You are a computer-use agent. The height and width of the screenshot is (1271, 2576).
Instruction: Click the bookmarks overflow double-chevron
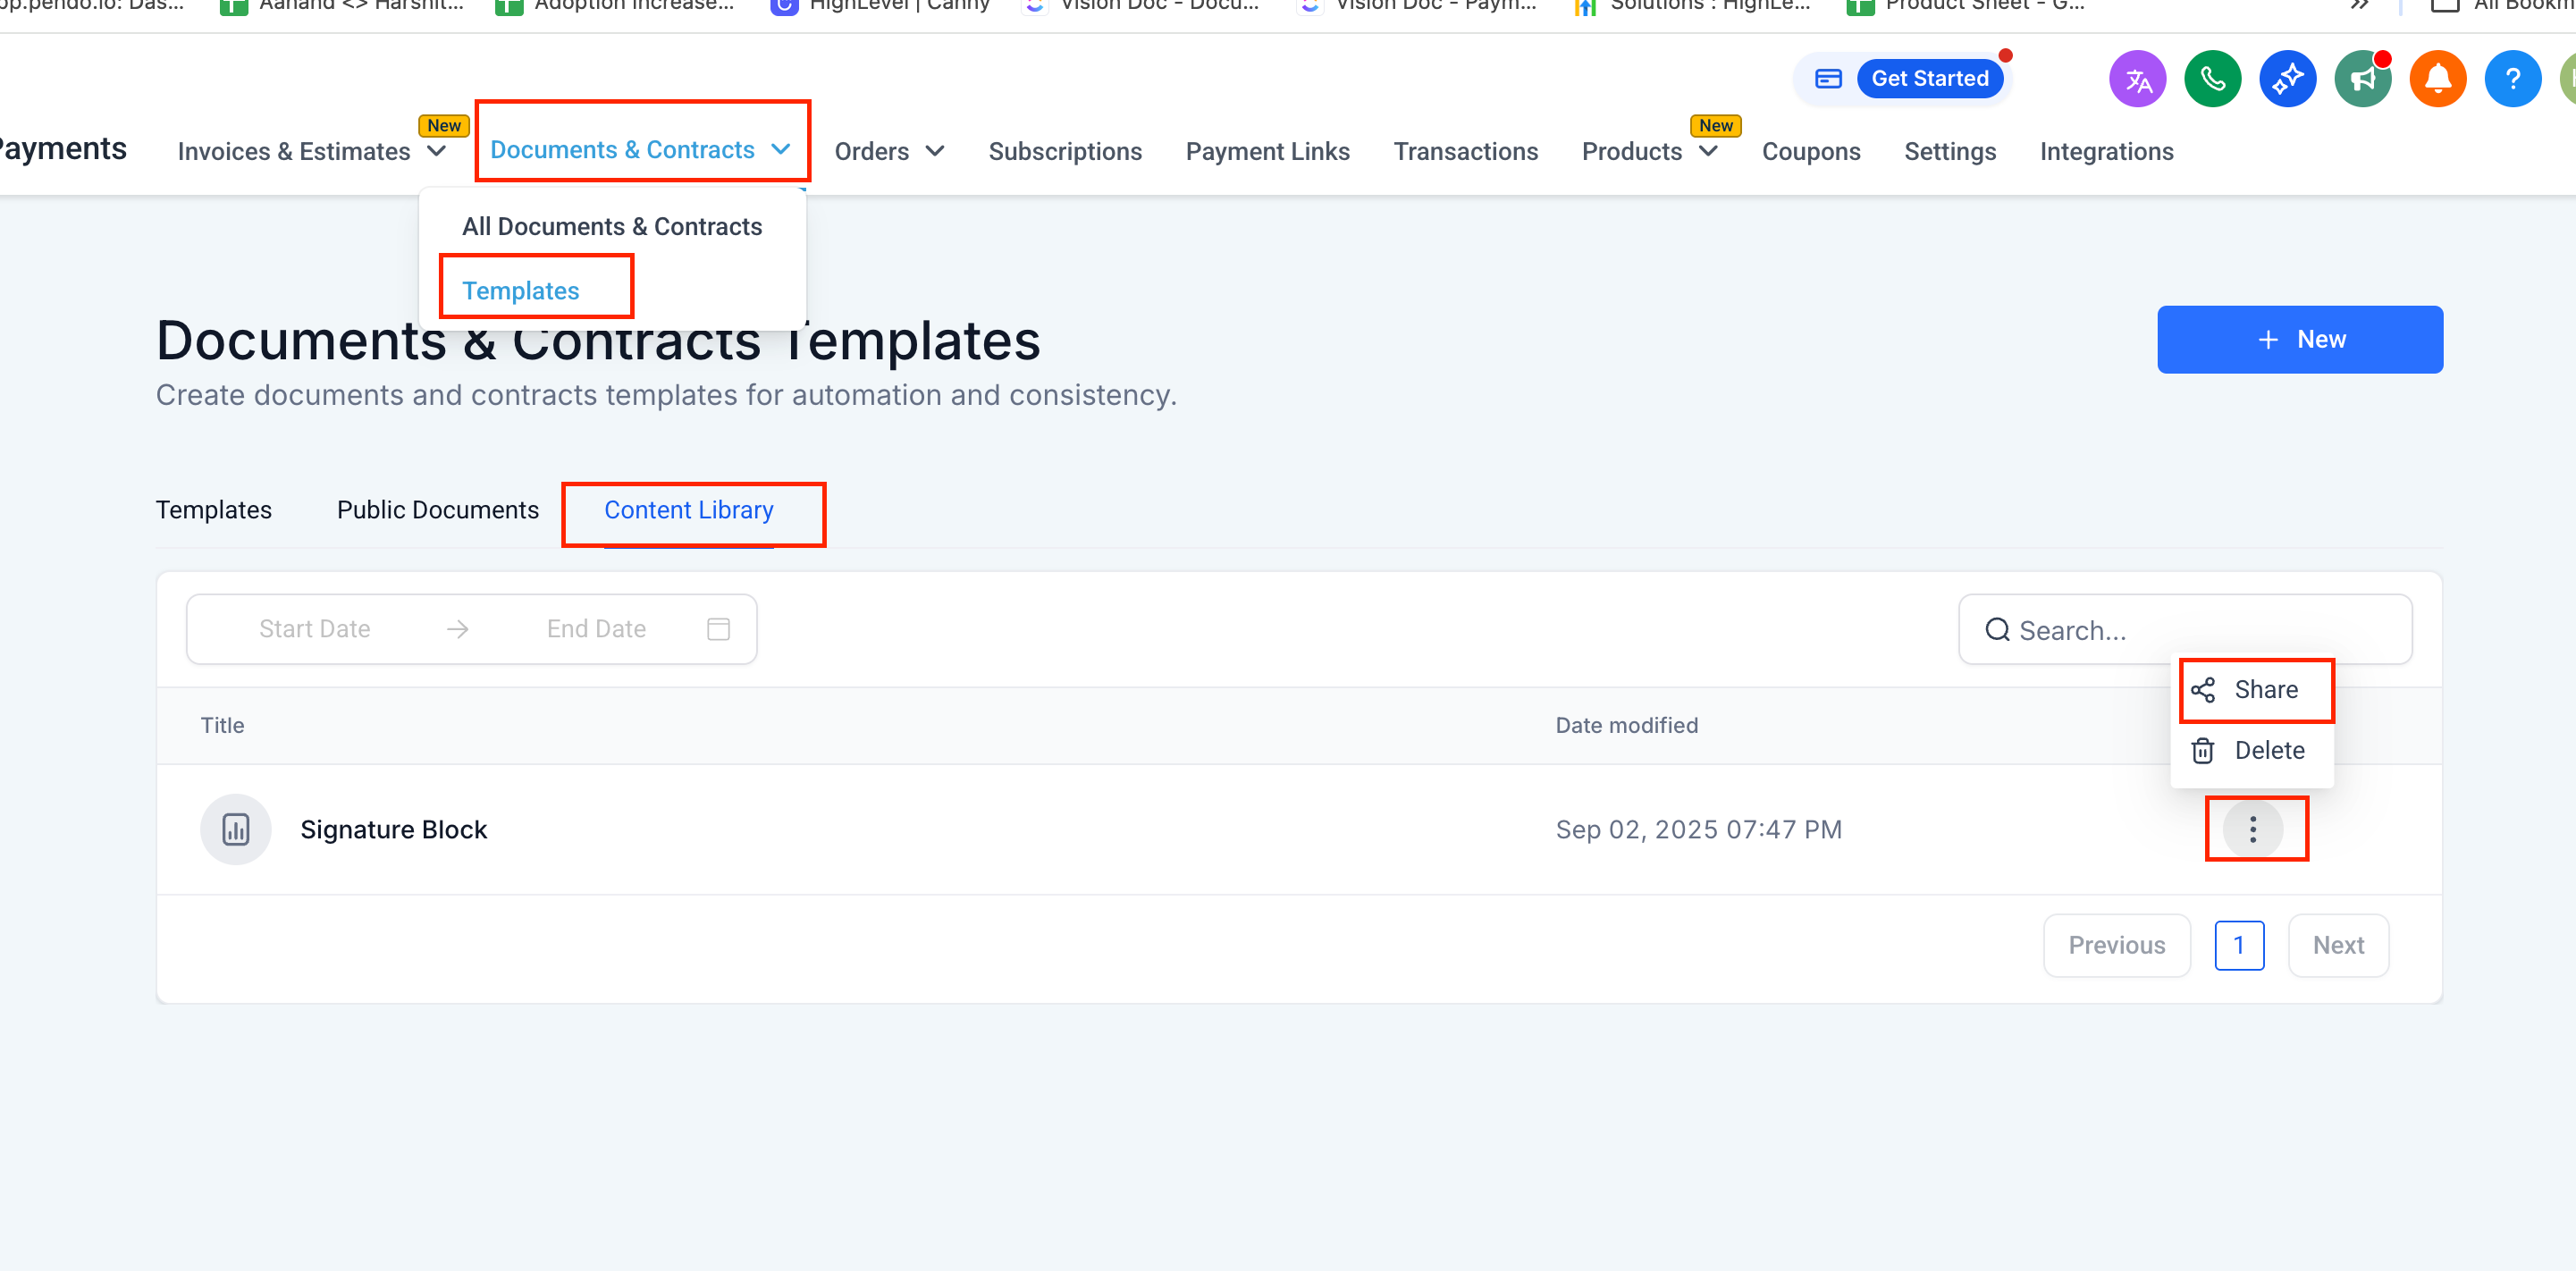point(2359,6)
